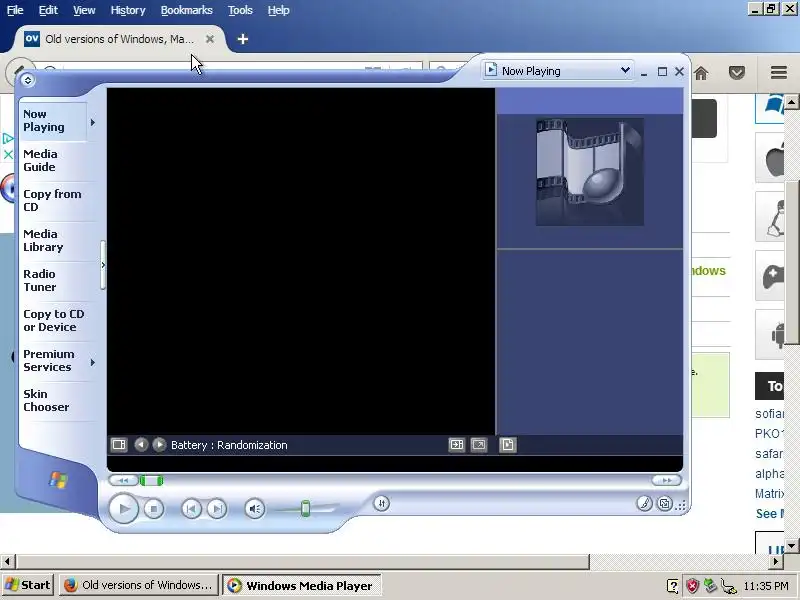Click the volume slider handle
This screenshot has width=800, height=600.
305,508
